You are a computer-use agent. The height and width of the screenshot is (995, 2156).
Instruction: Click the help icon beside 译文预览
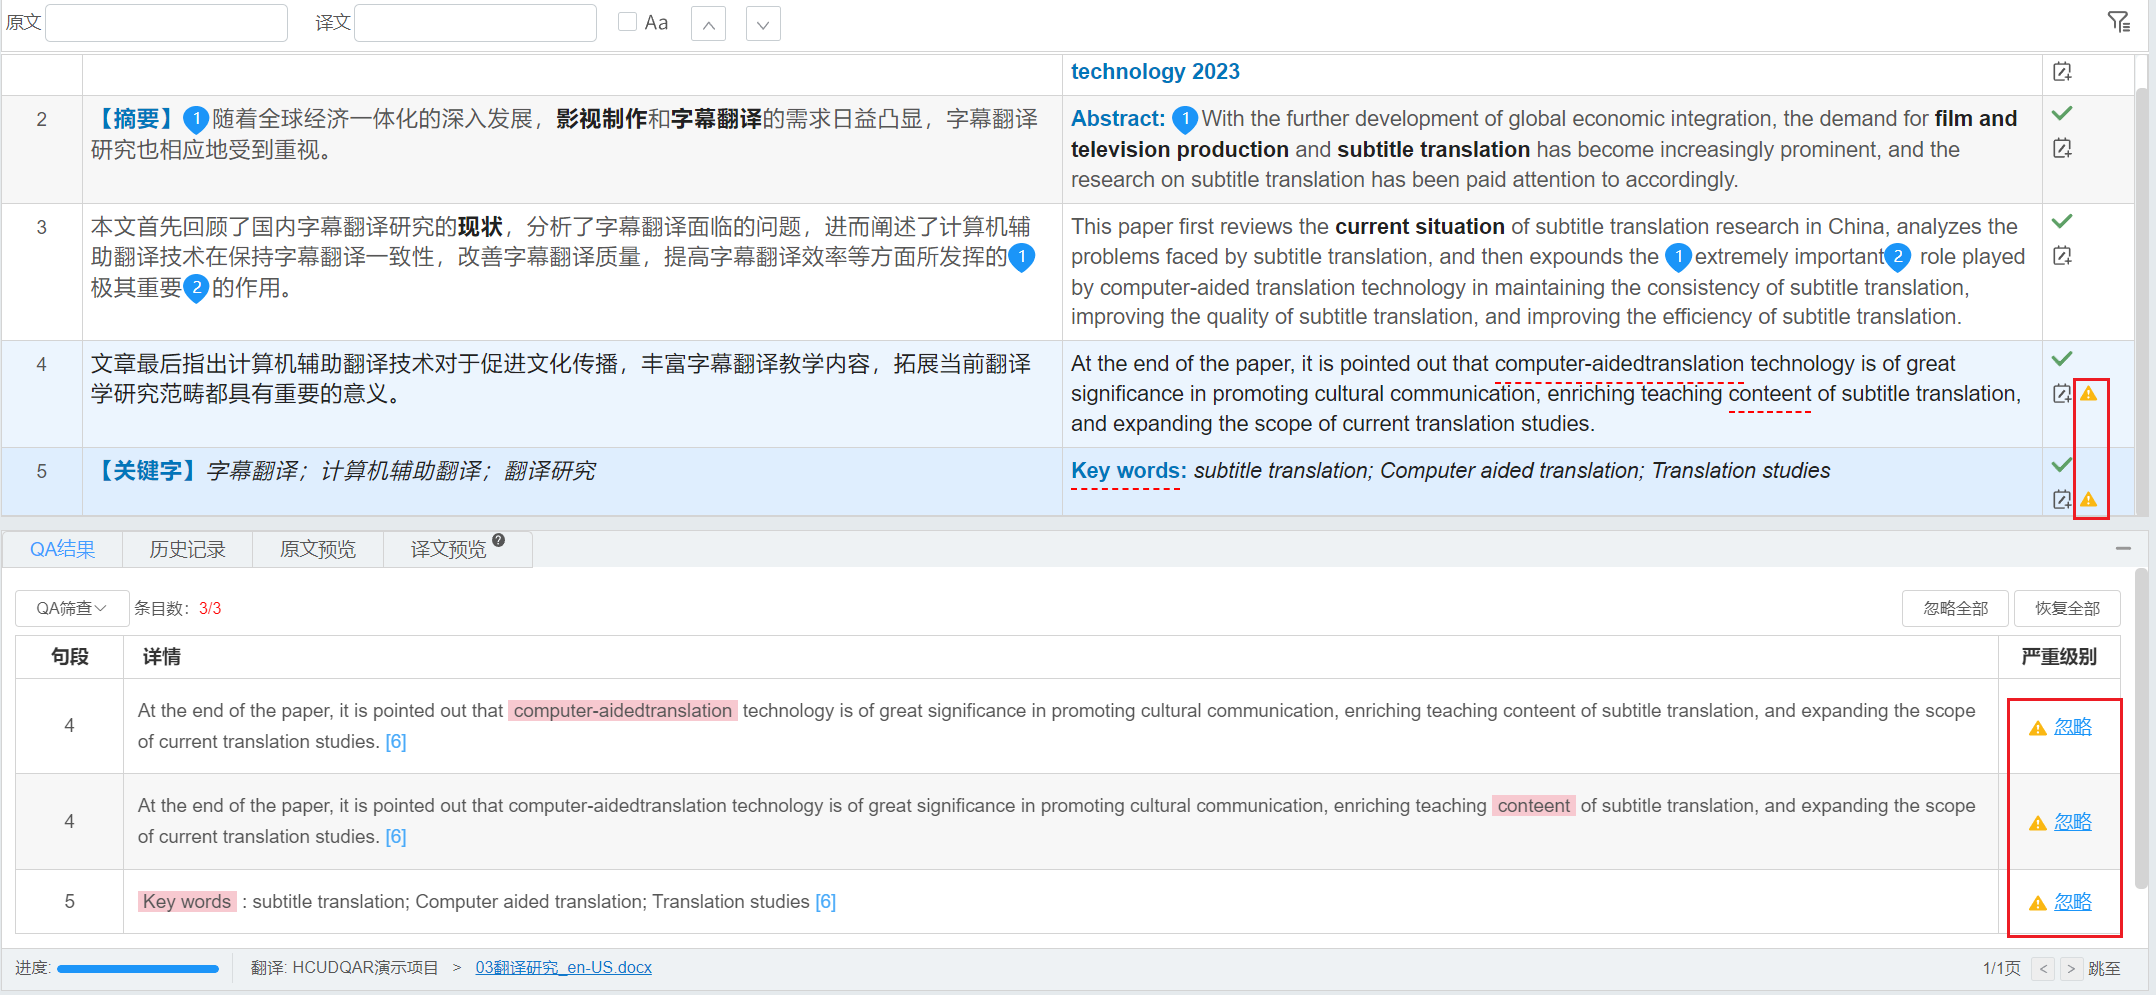point(498,541)
